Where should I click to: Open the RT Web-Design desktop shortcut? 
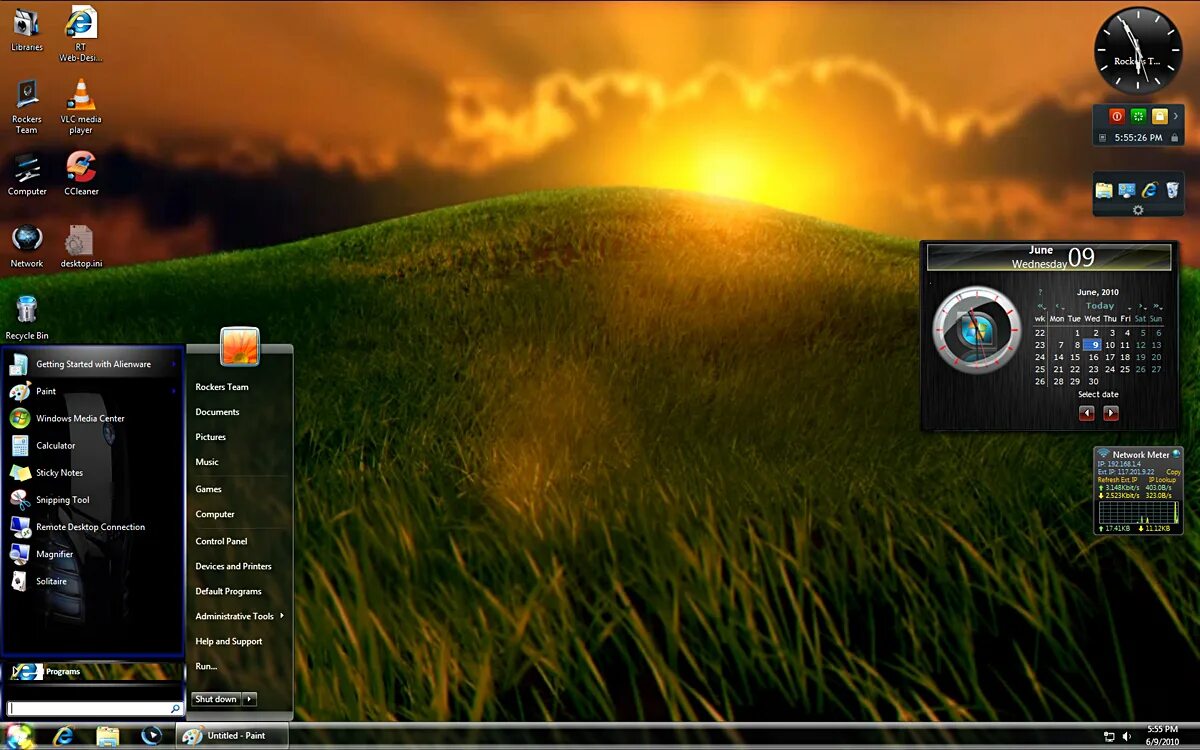tap(81, 35)
